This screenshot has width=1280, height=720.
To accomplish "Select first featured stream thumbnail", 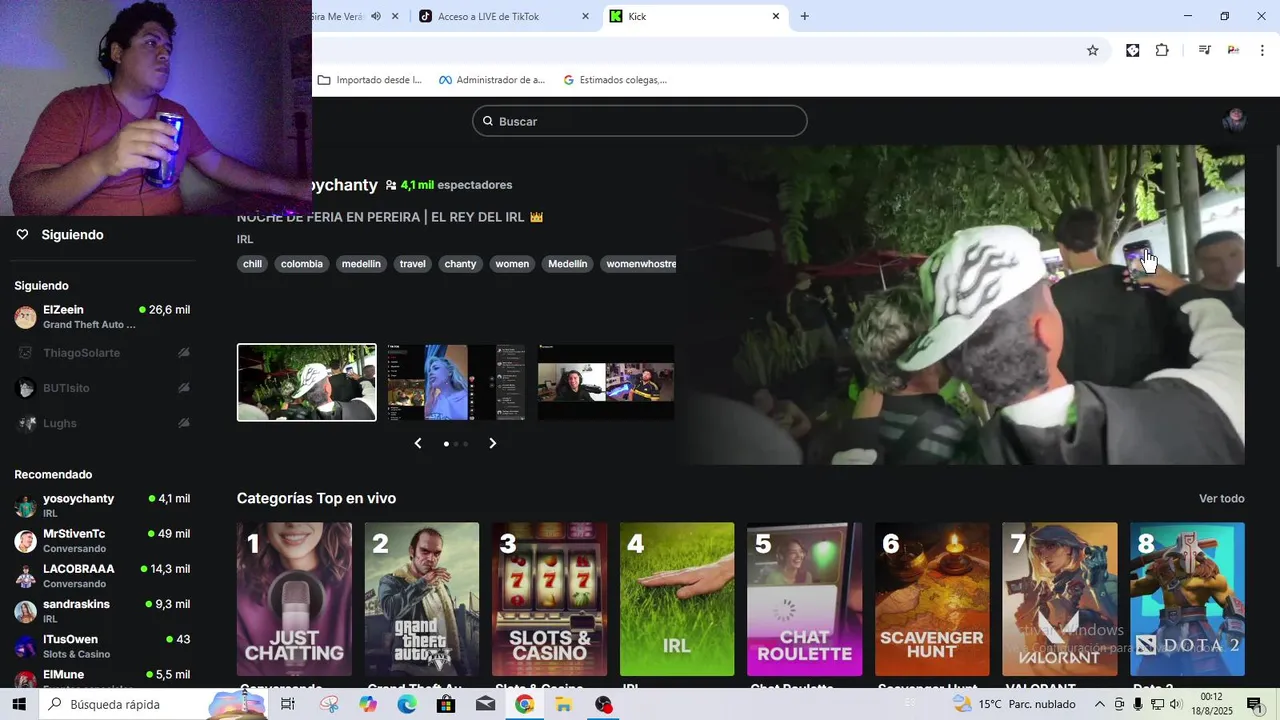I will click(x=307, y=382).
